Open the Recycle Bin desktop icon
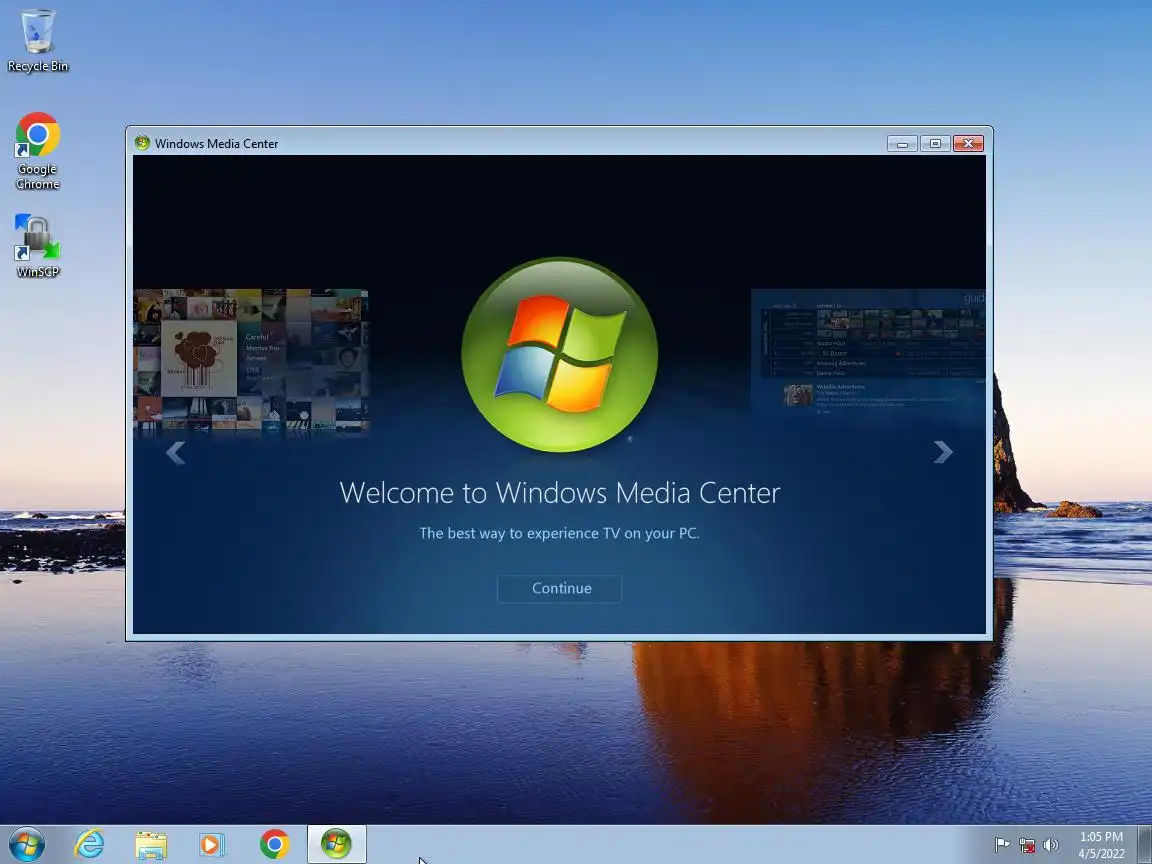The width and height of the screenshot is (1152, 864). point(37,41)
